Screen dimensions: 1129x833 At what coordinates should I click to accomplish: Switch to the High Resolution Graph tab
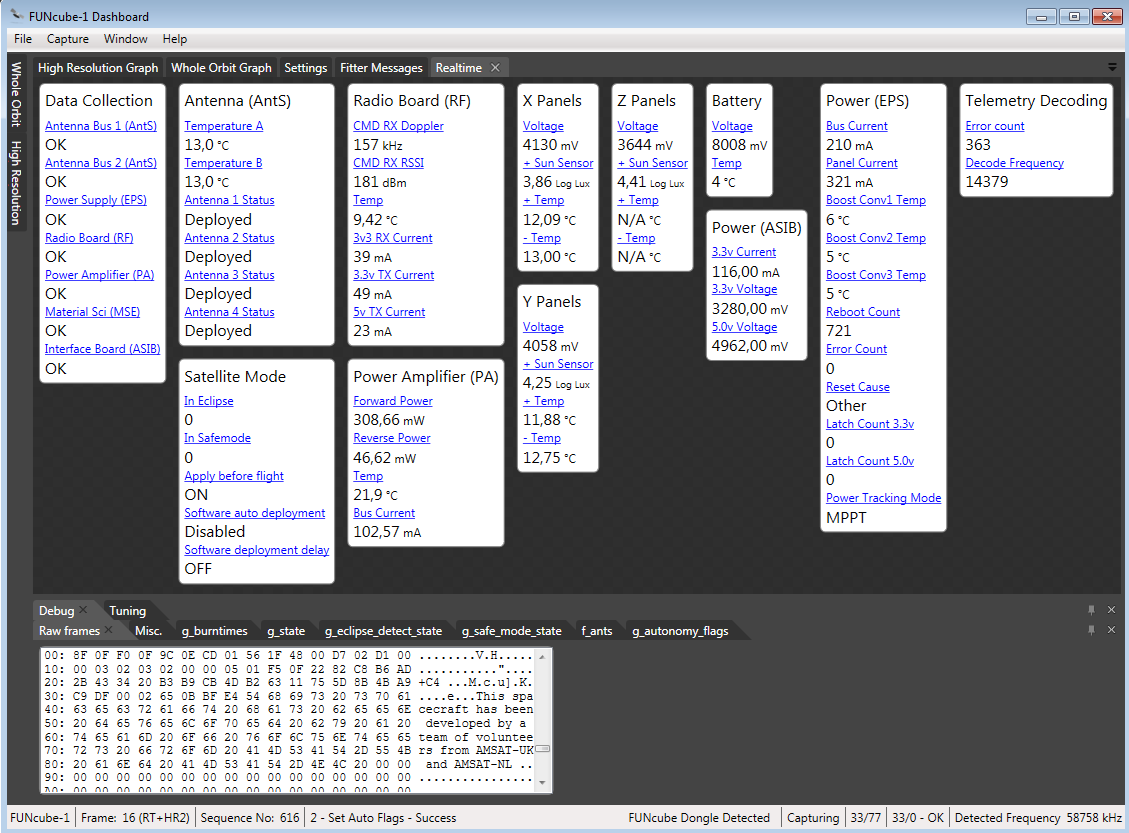[x=98, y=68]
